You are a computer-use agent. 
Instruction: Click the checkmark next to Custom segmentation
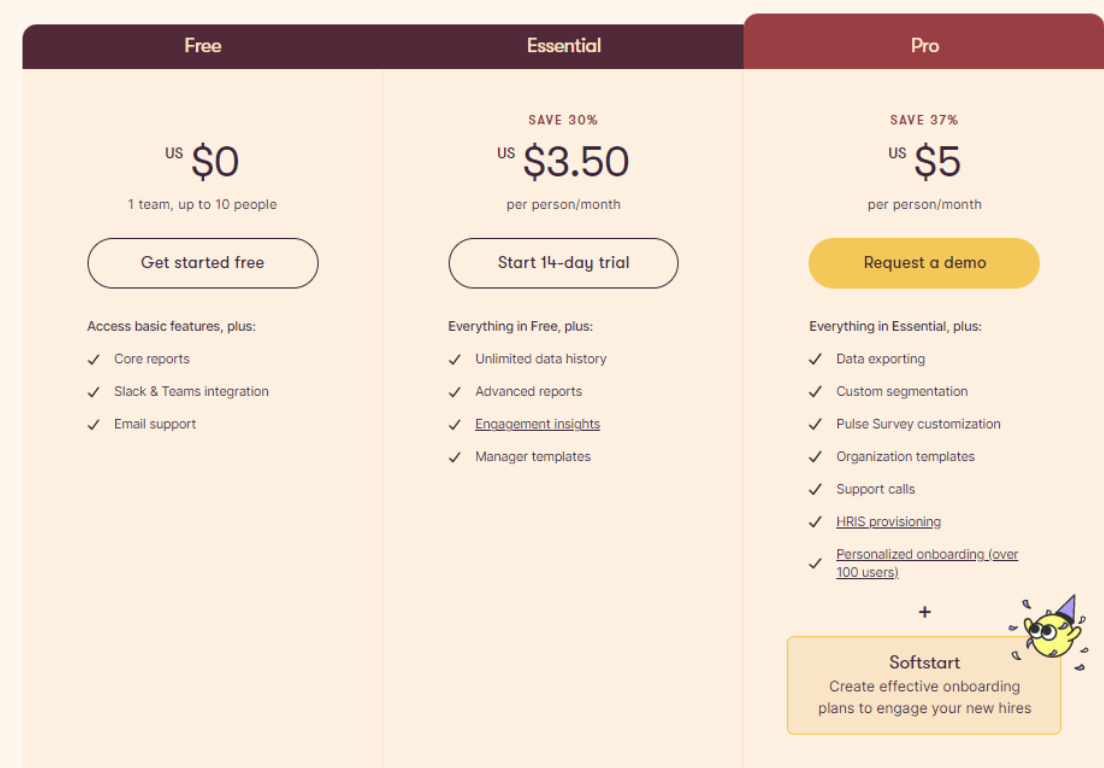(815, 392)
